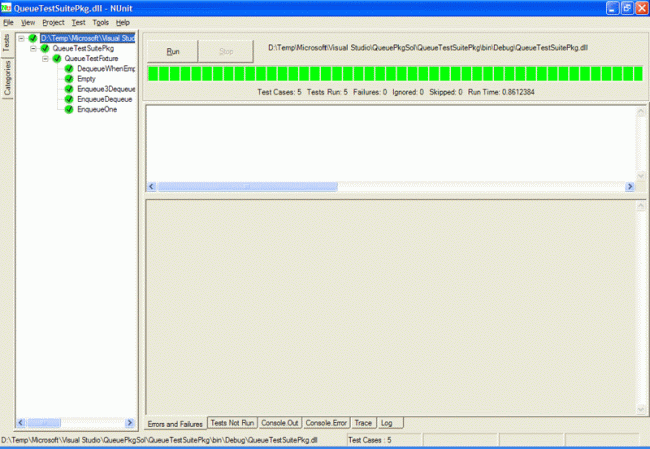650x449 pixels.
Task: Switch to the Errors and Failures tab
Action: [175, 424]
